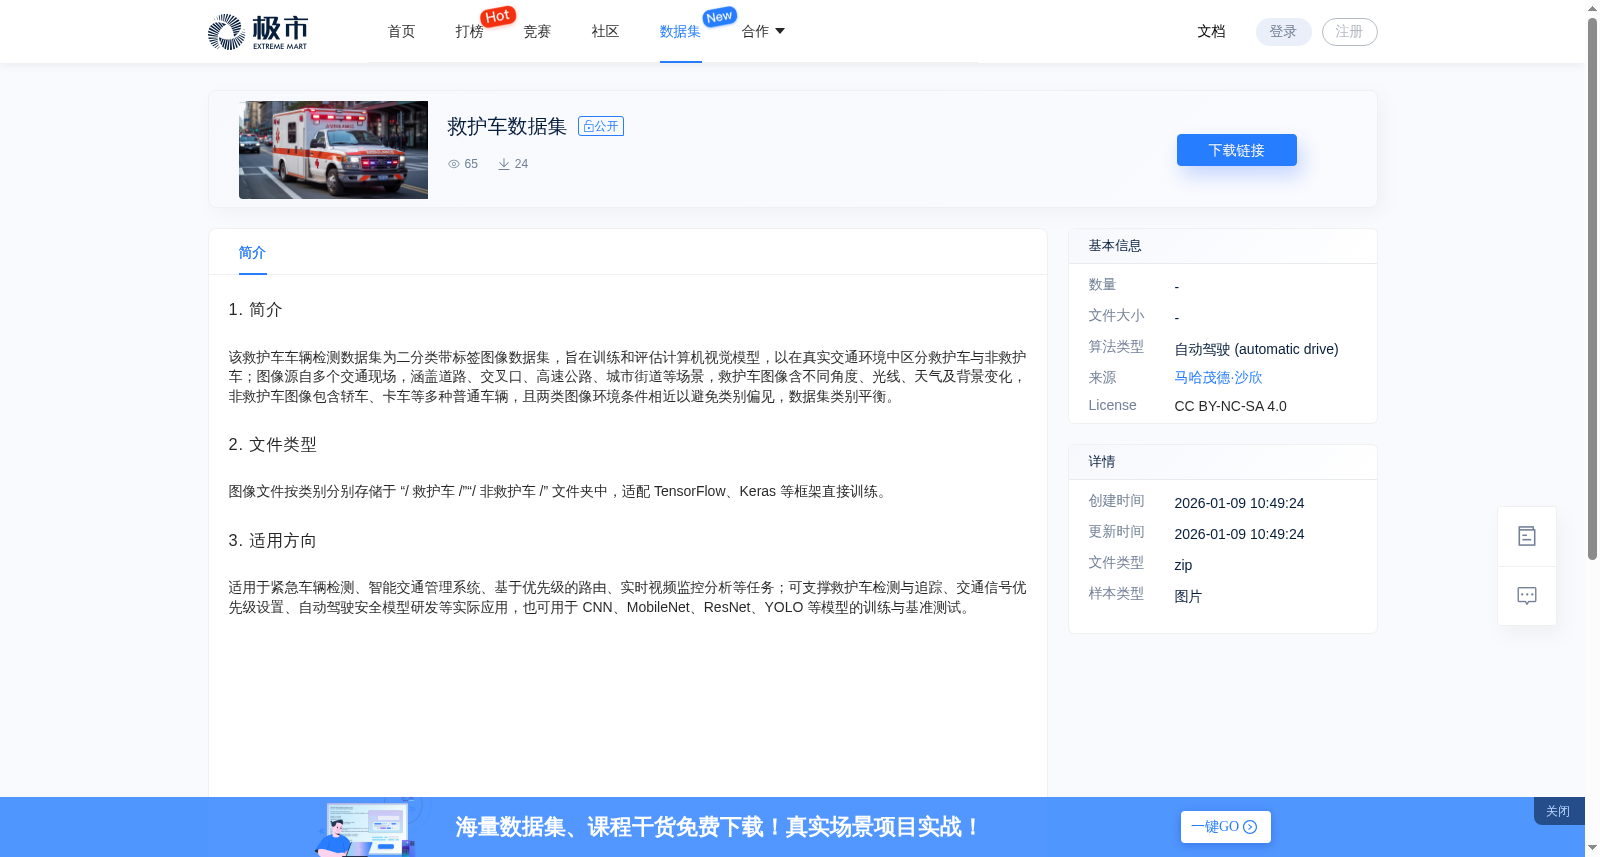This screenshot has width=1600, height=857.
Task: Click the 基本信息 panel header
Action: coord(1222,246)
